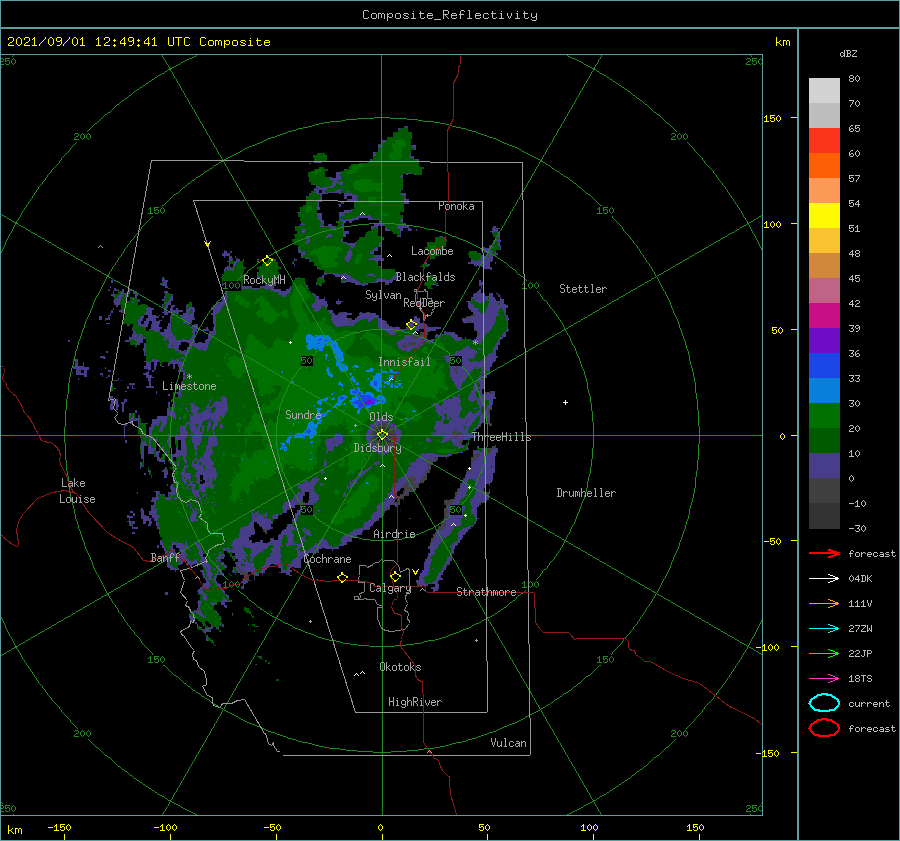Screen dimensions: 900x841
Task: Click the Sundre city label
Action: click(303, 414)
